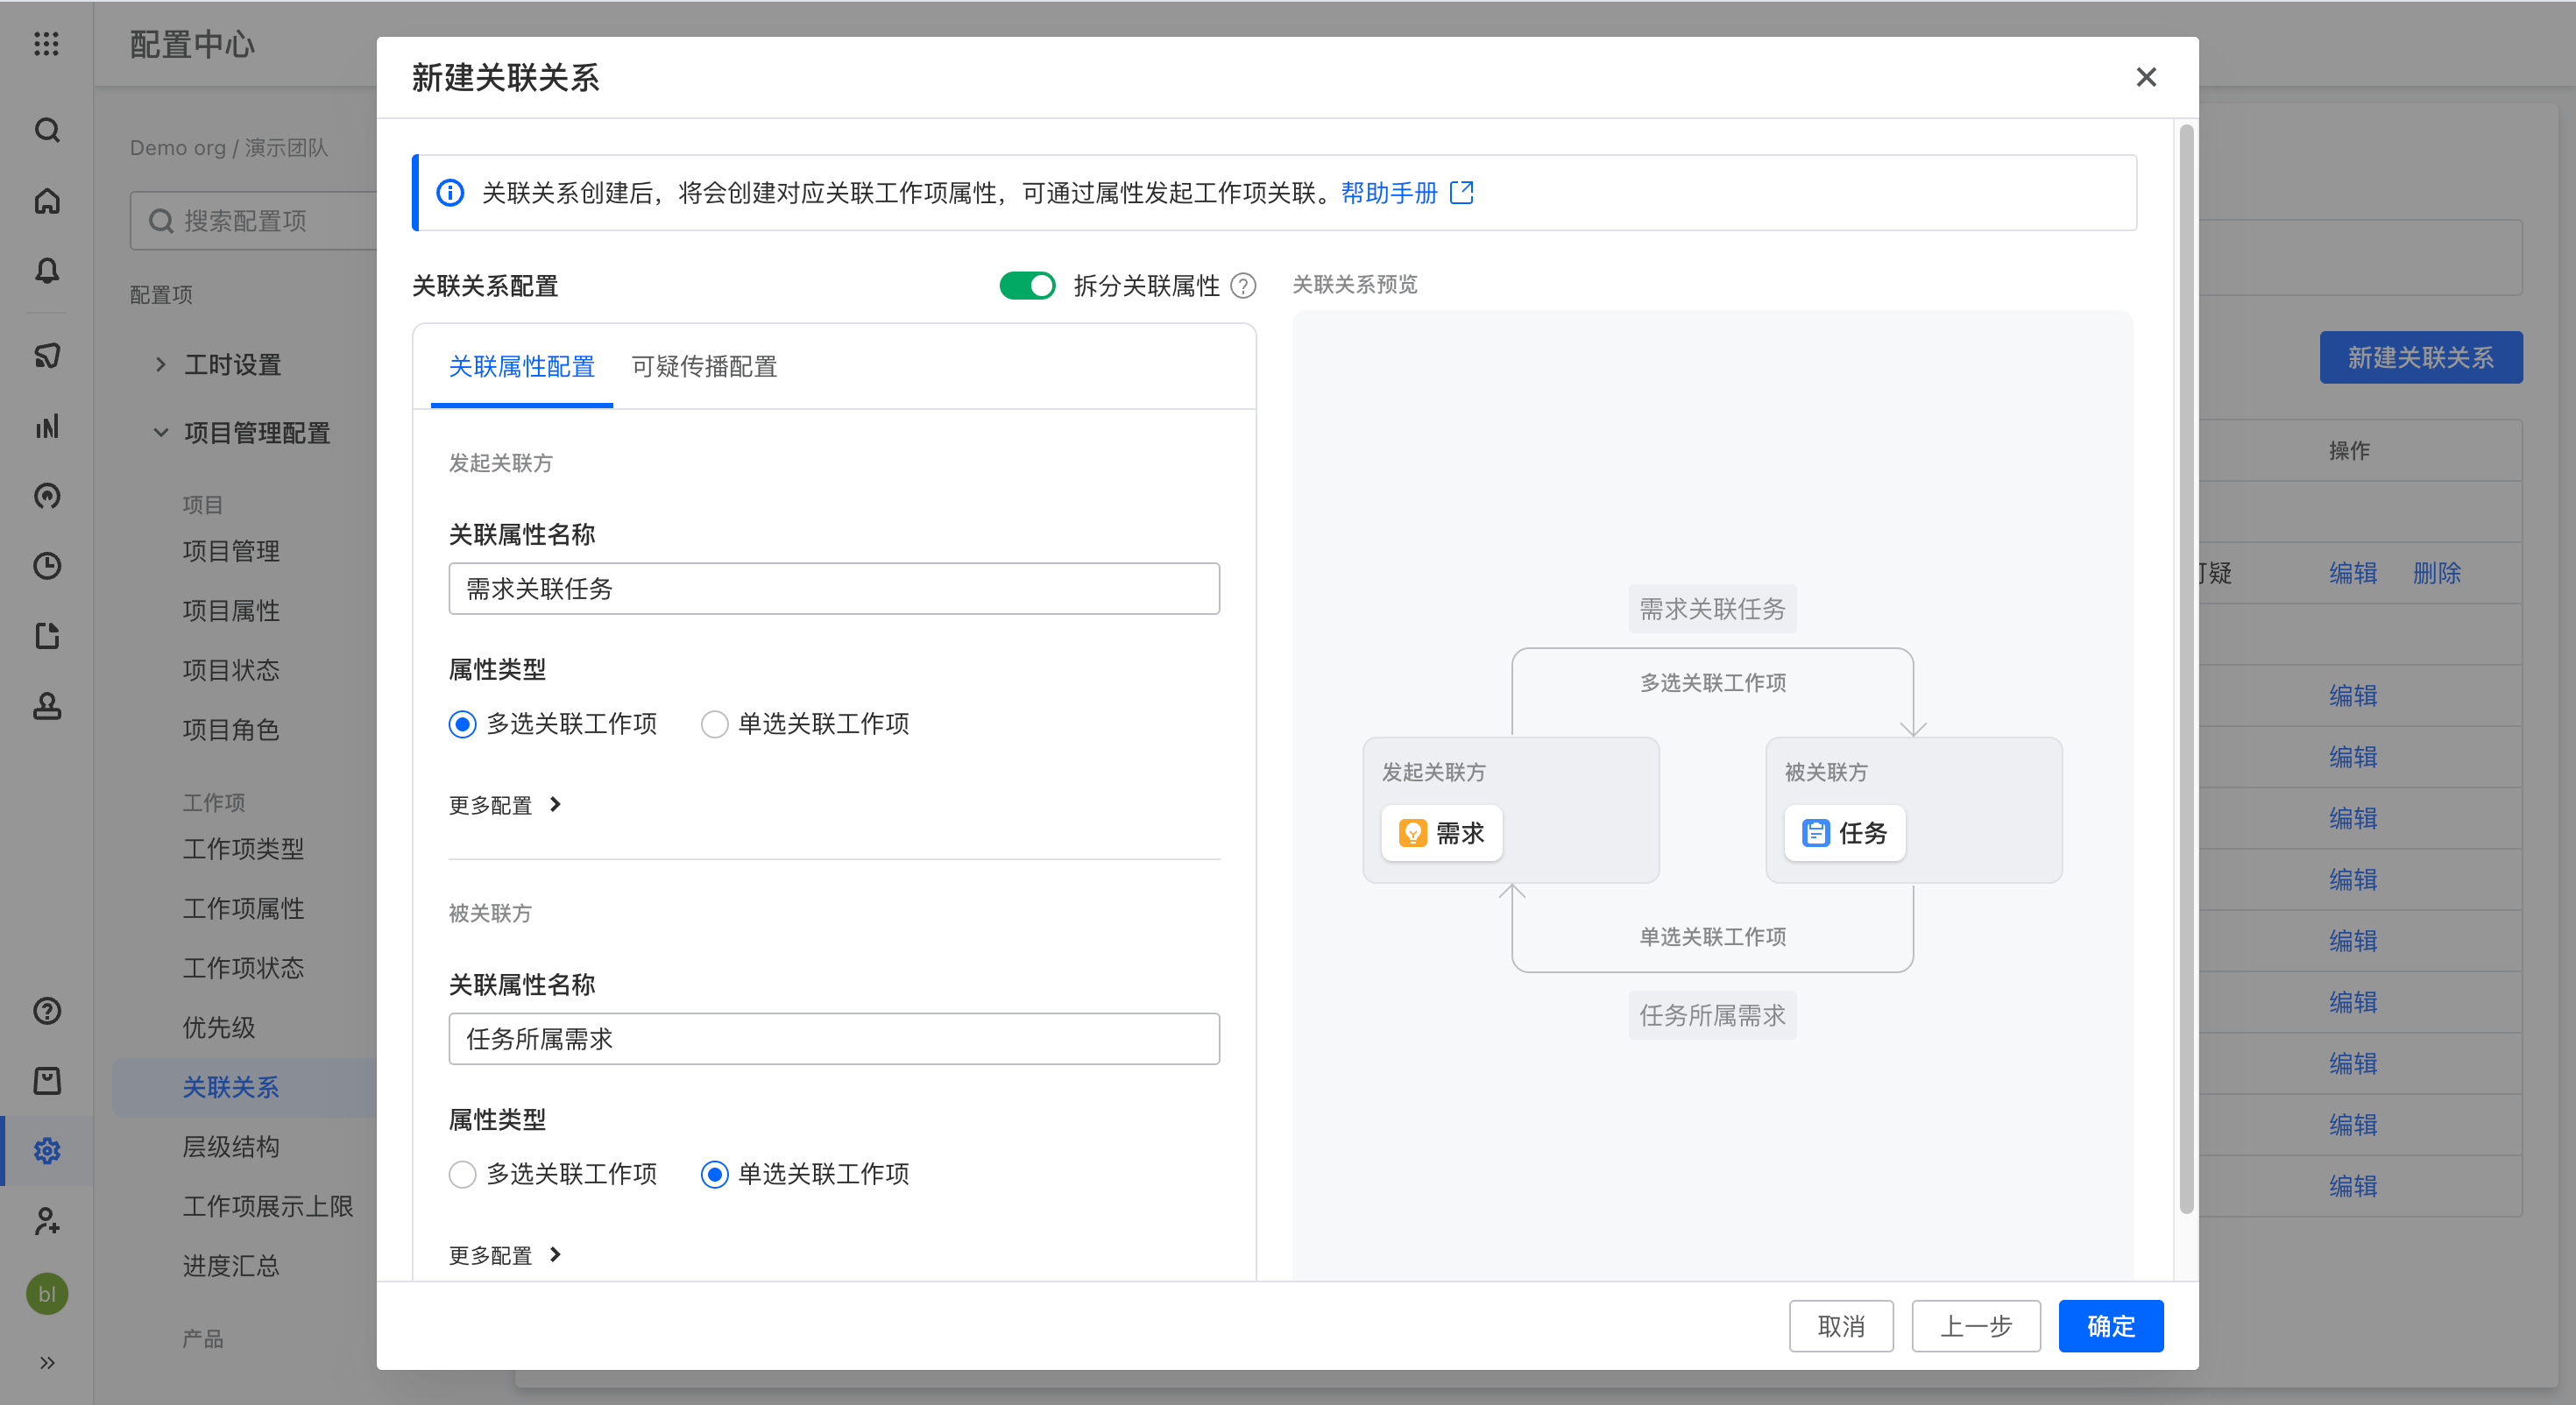The image size is (2576, 1405).
Task: Click the 任务所属需求 name input field
Action: 834,1039
